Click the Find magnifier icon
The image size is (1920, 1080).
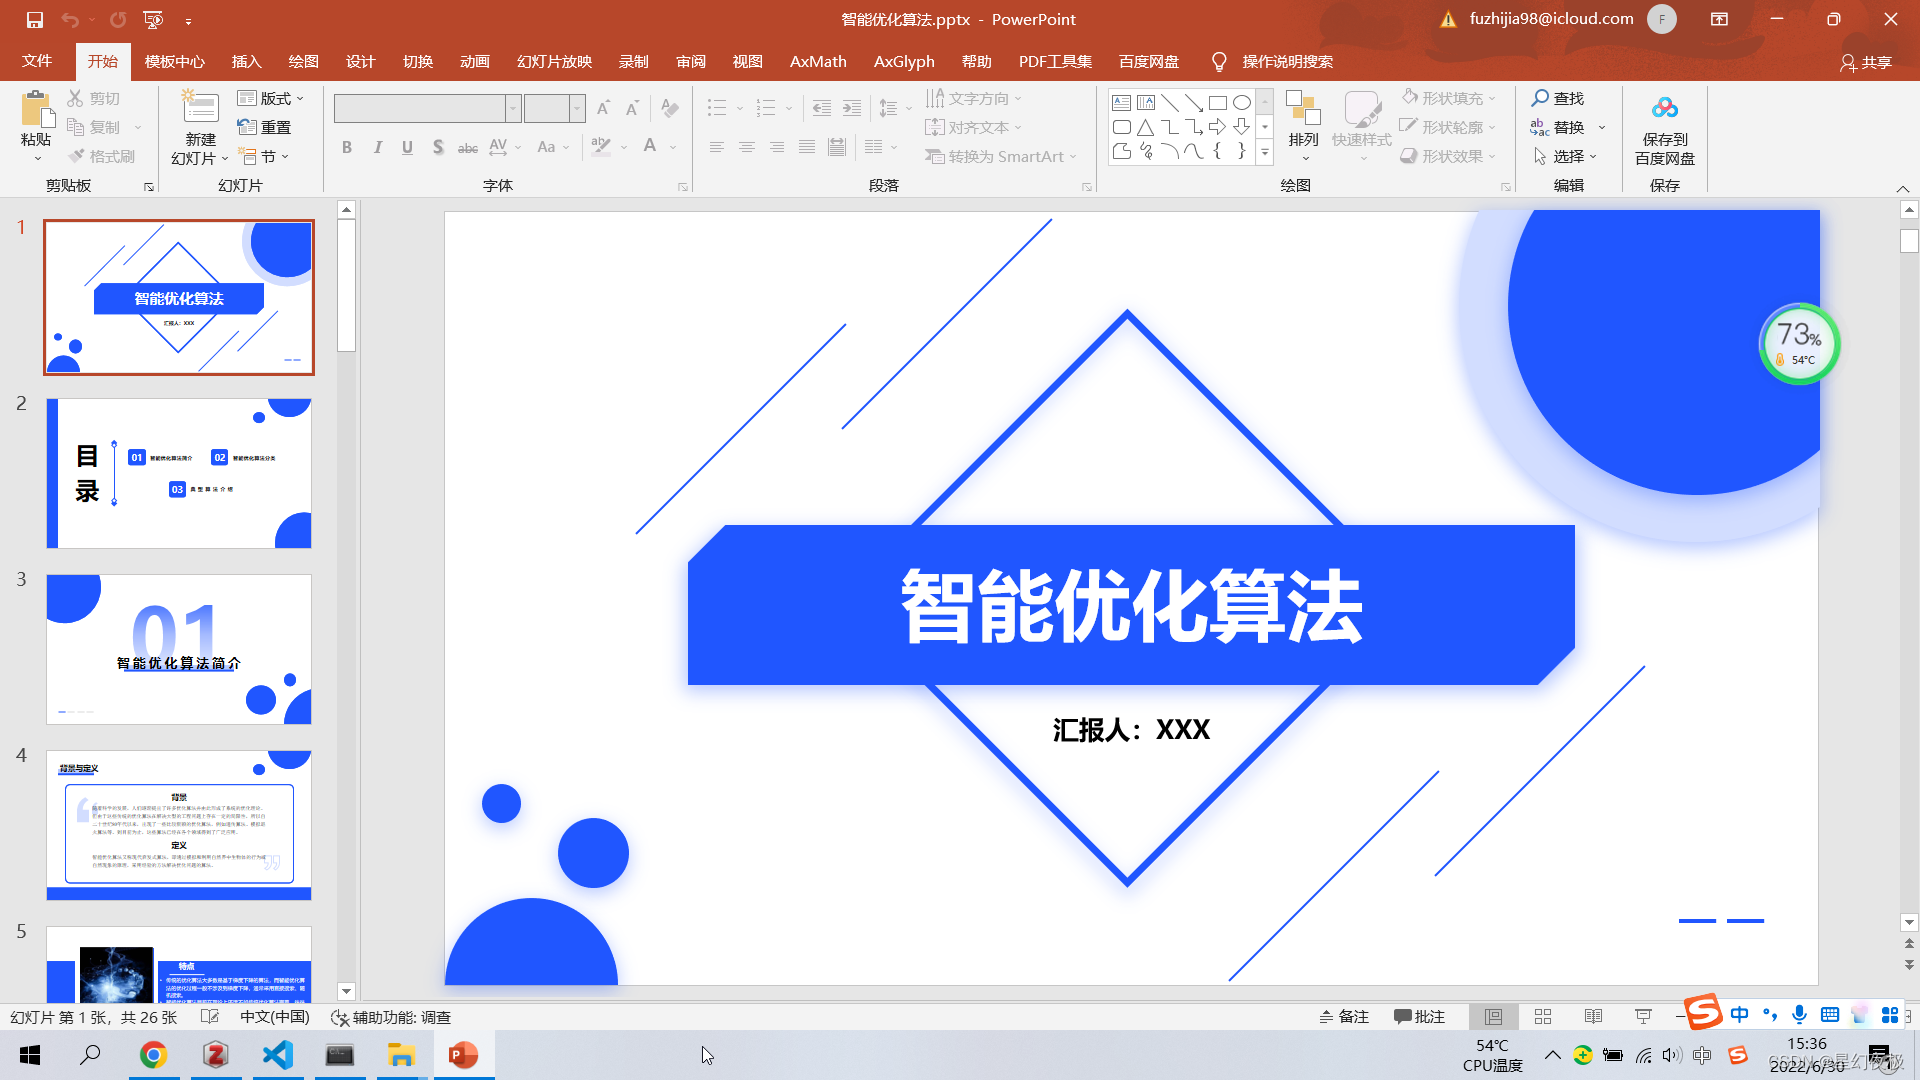(1540, 97)
